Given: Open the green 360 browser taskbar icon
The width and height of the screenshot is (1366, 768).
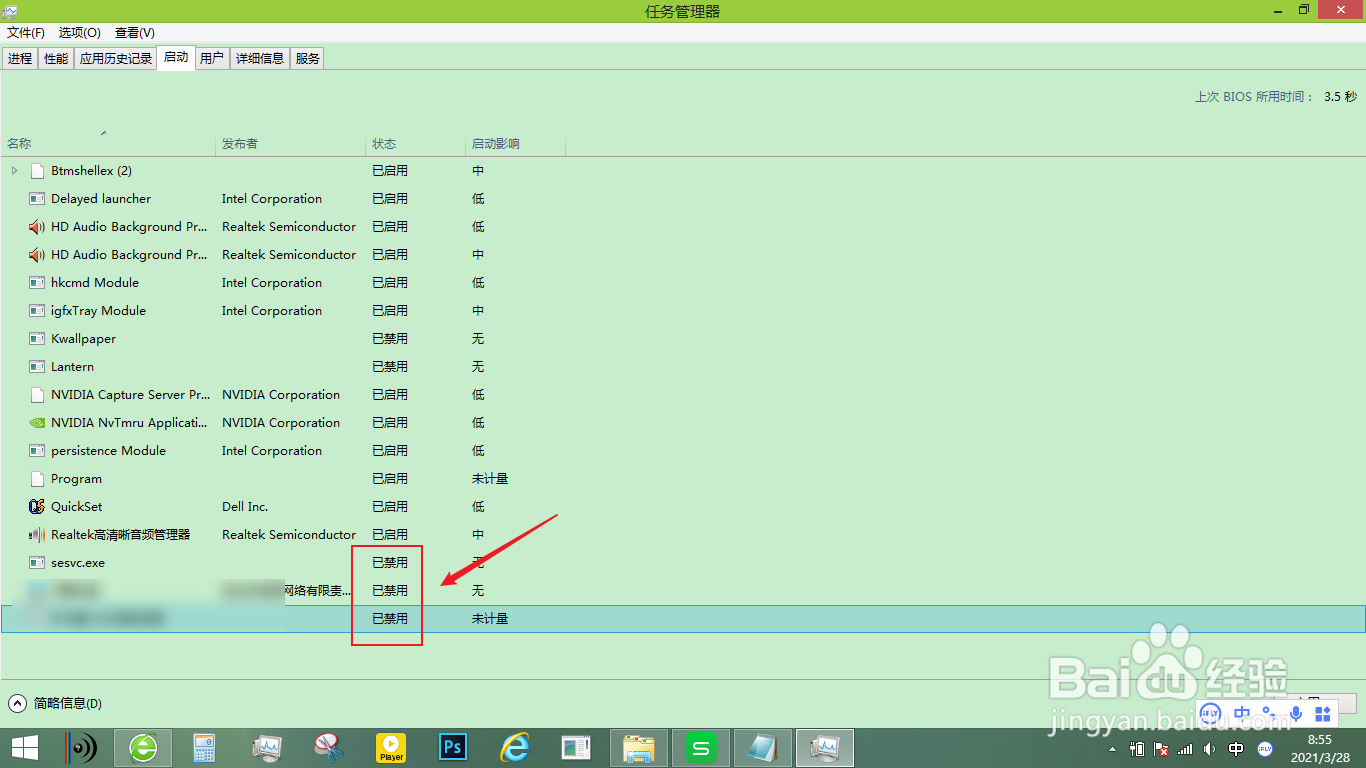Looking at the screenshot, I should (x=143, y=748).
